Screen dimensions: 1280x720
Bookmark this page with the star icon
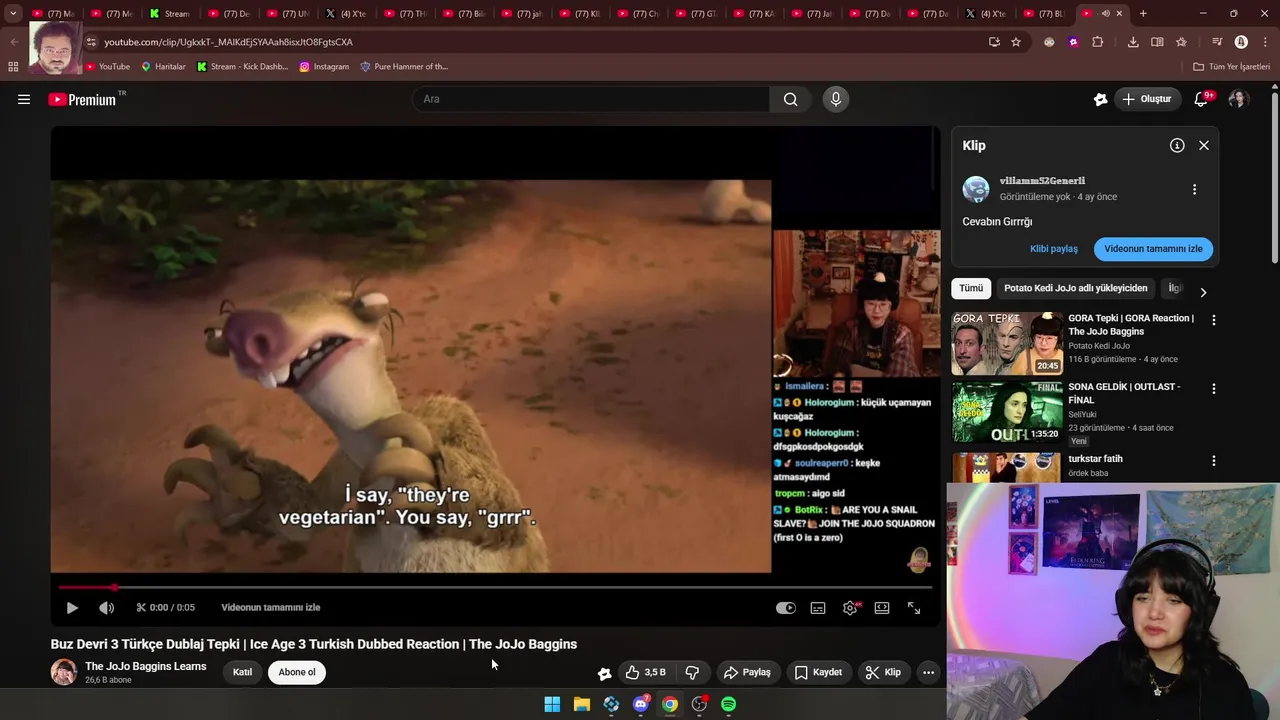tap(1016, 42)
